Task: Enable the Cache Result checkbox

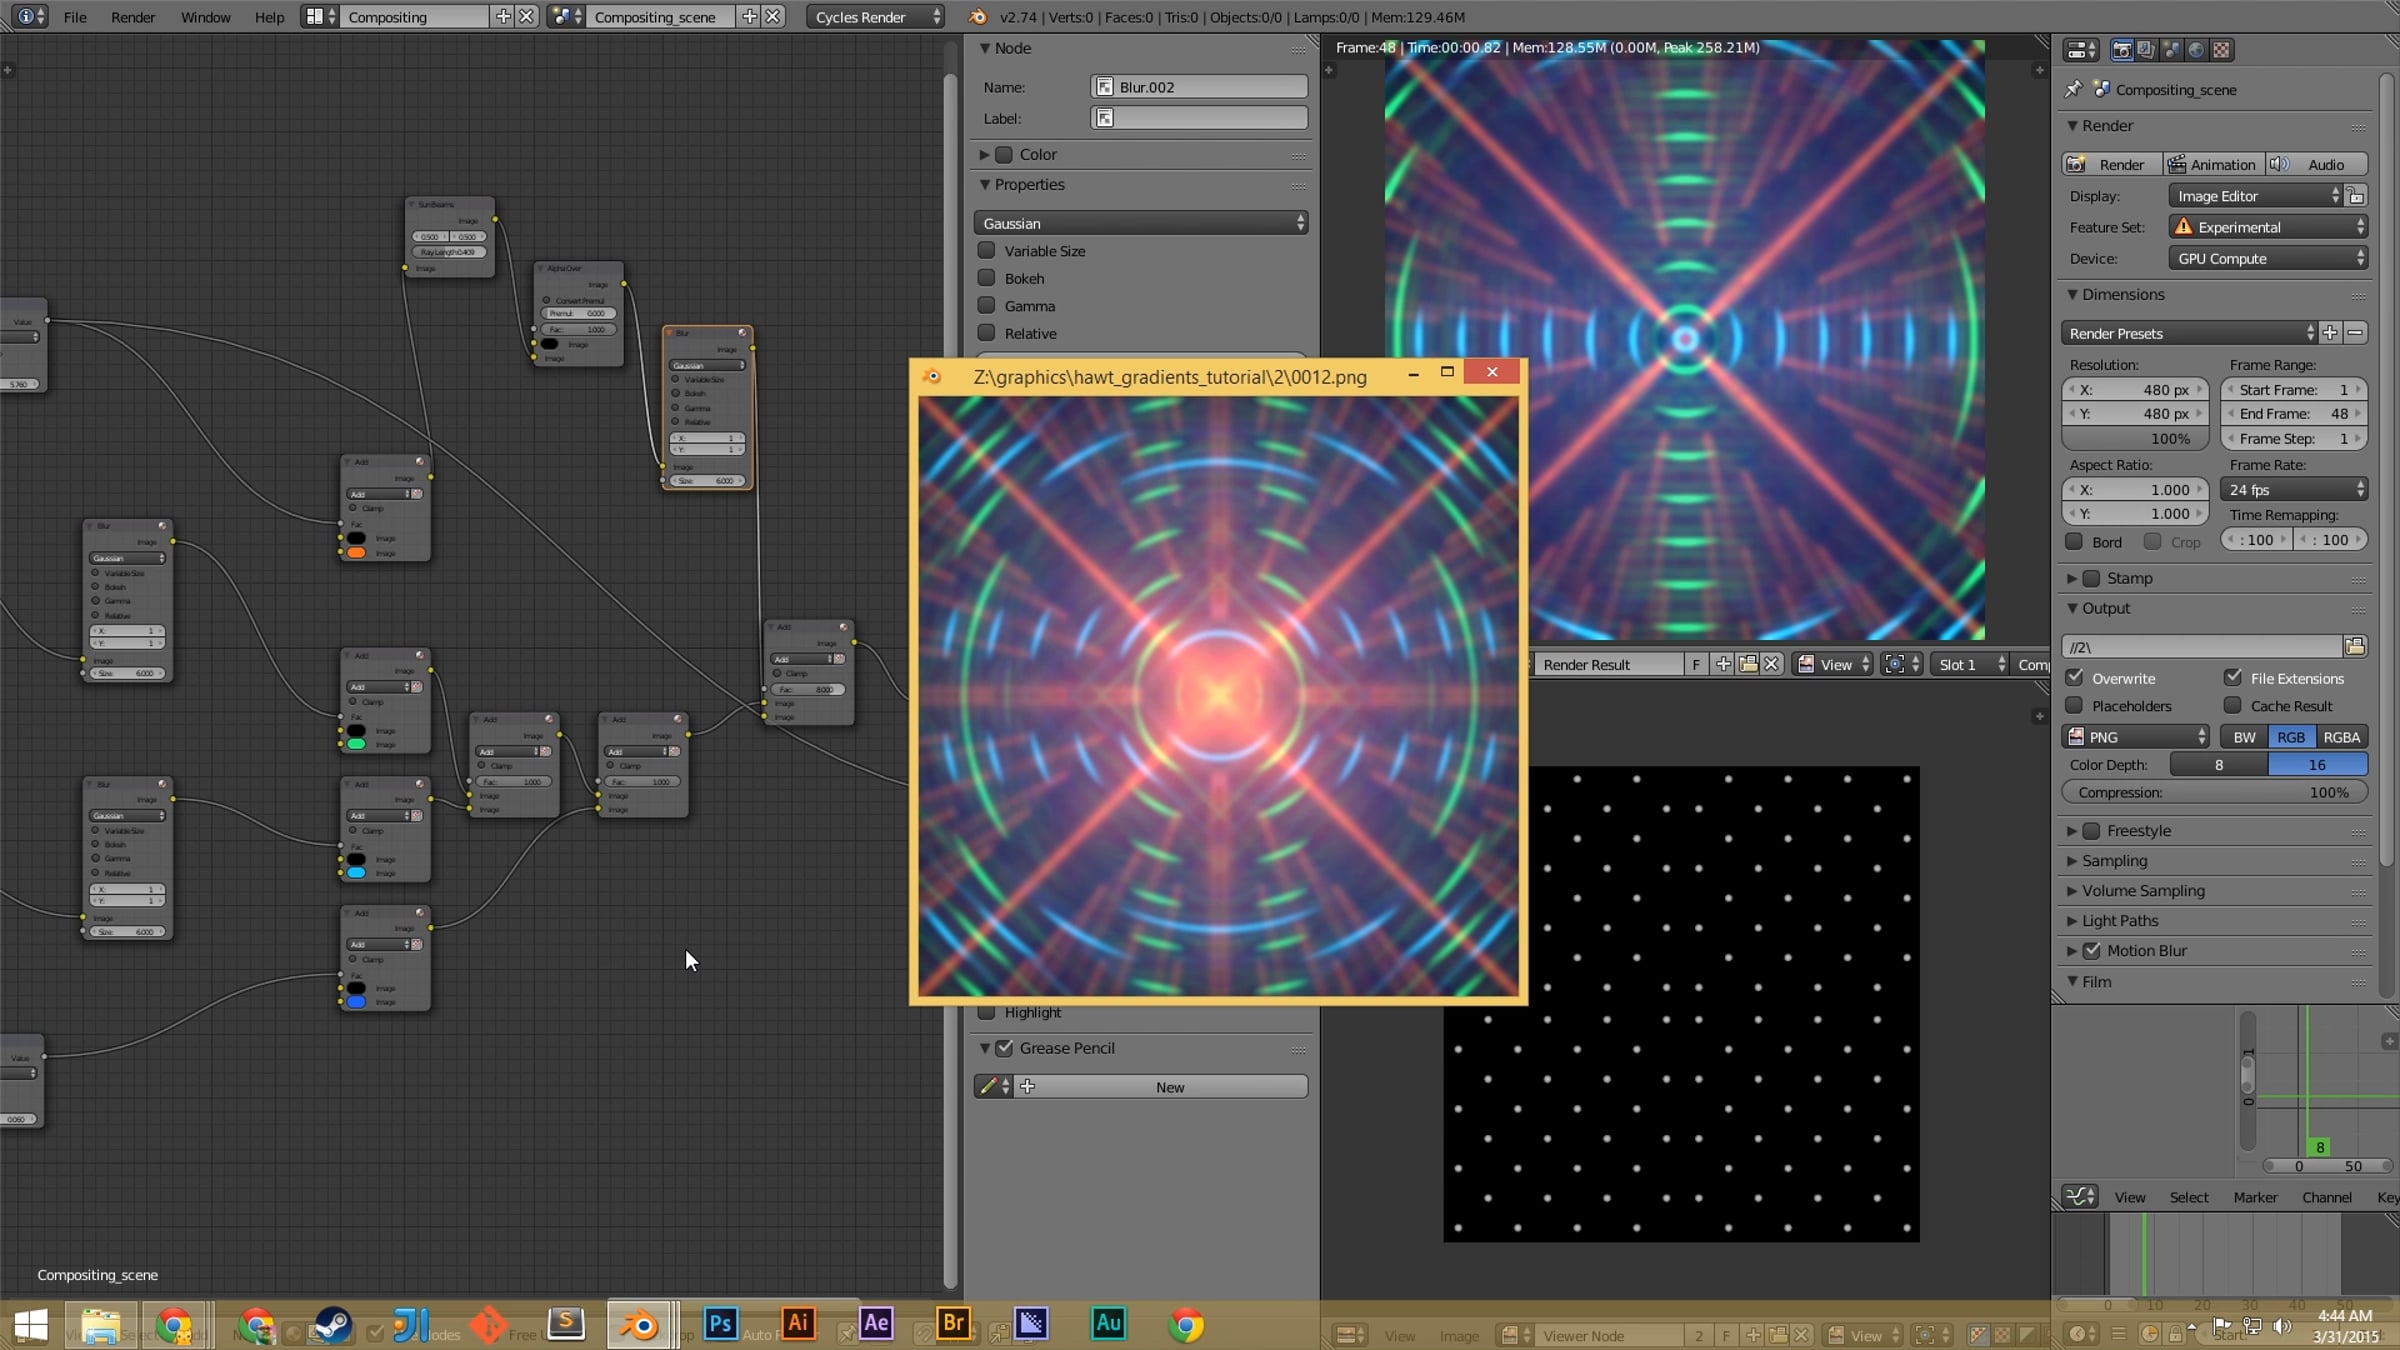Action: click(2233, 706)
